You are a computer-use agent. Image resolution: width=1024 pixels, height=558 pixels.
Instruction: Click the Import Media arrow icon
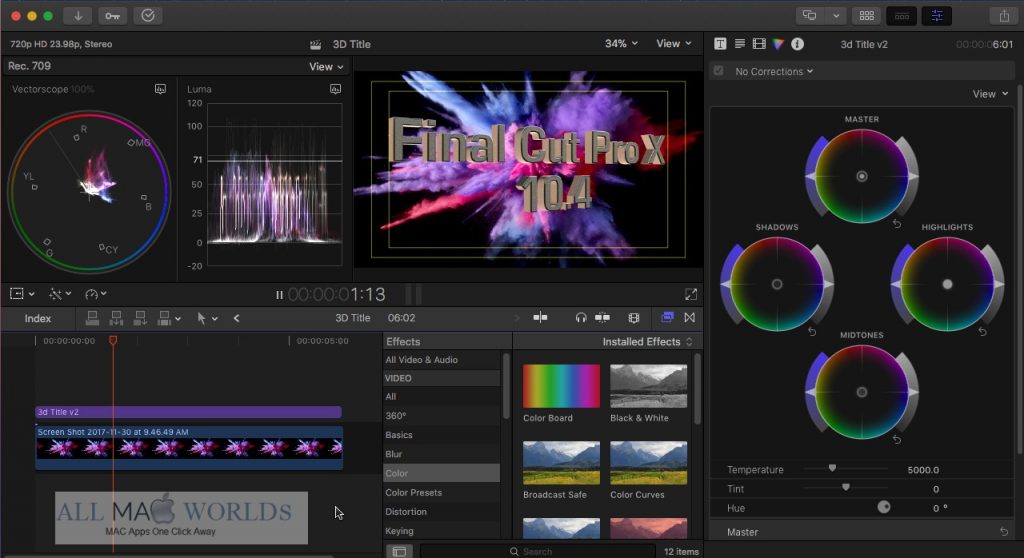(x=78, y=16)
